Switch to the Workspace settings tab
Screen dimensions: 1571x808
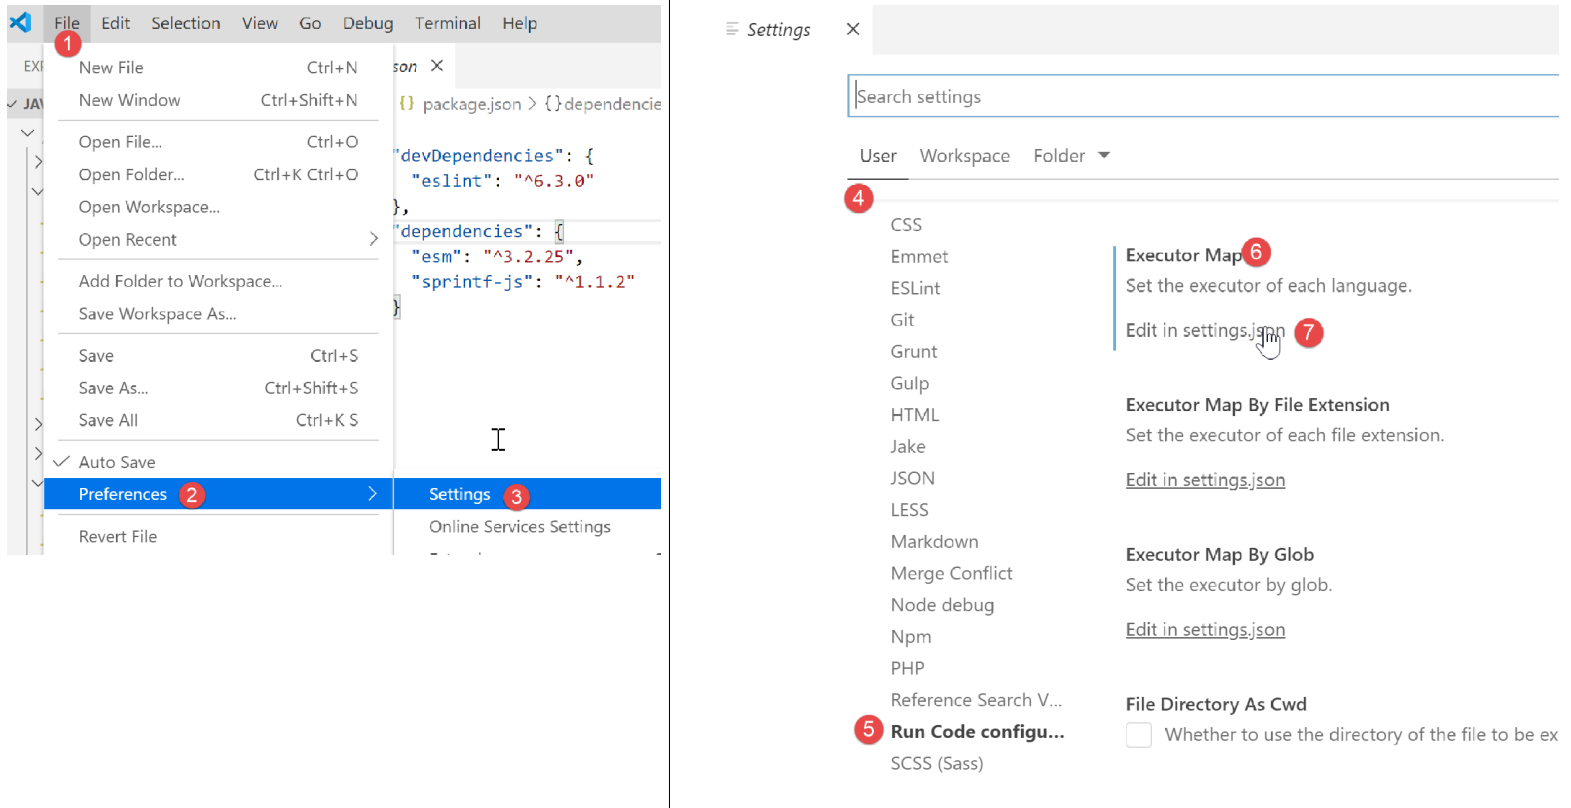pyautogui.click(x=964, y=156)
